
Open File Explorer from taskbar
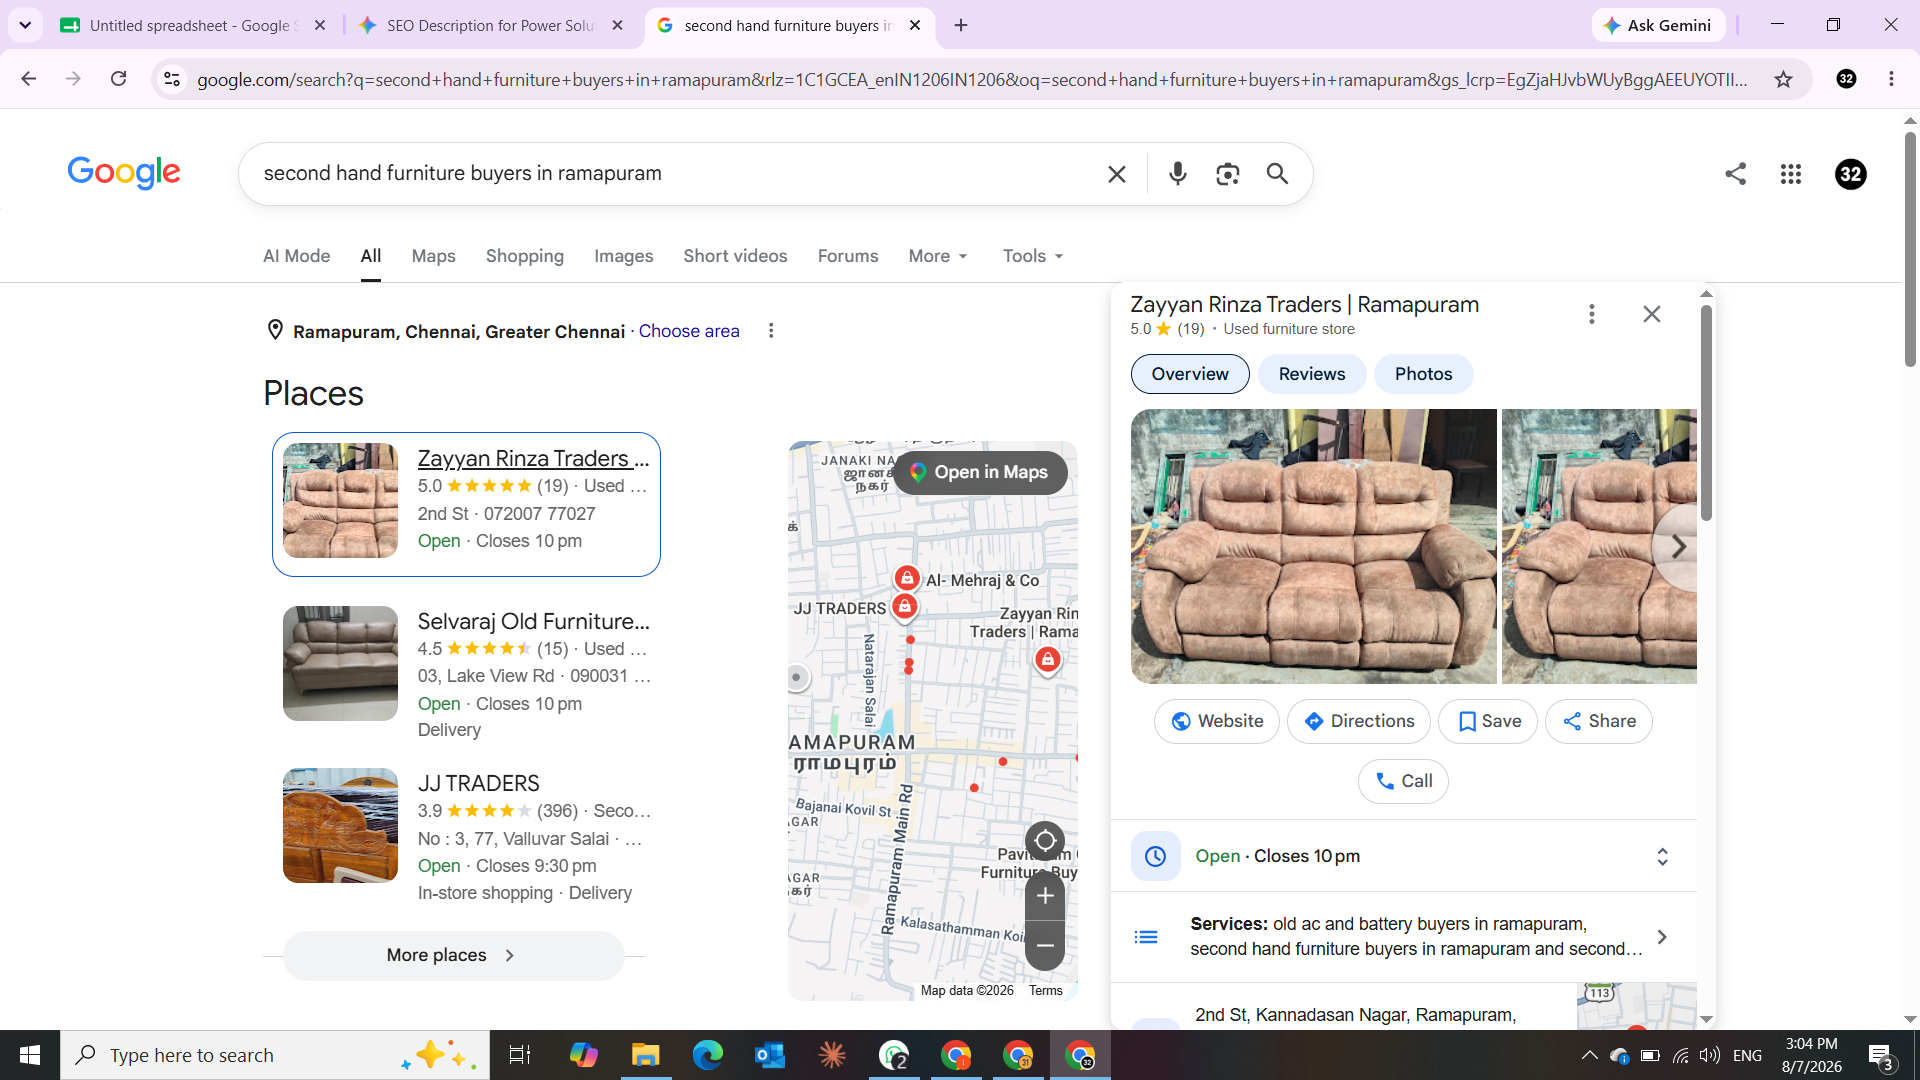pos(646,1055)
